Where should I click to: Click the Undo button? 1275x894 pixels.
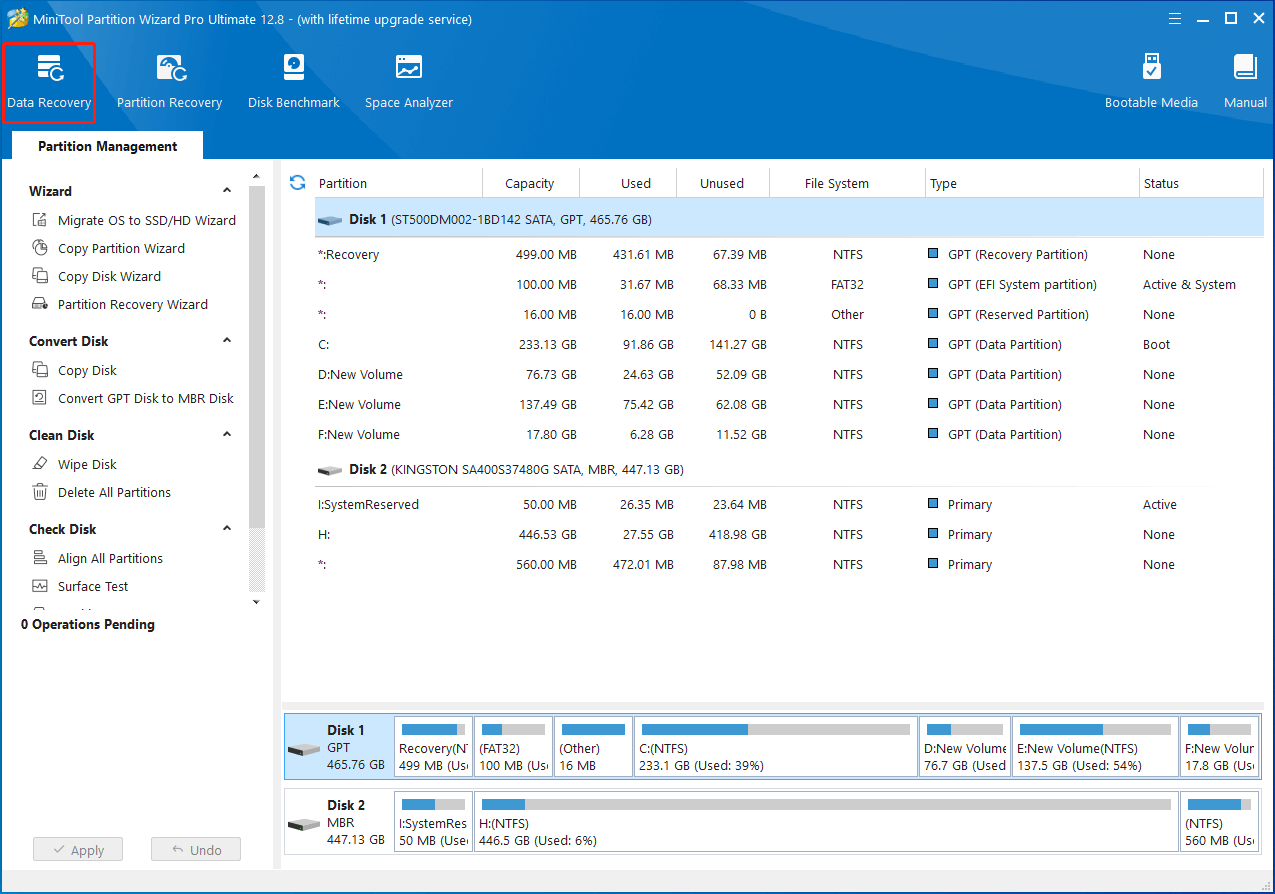[x=196, y=850]
